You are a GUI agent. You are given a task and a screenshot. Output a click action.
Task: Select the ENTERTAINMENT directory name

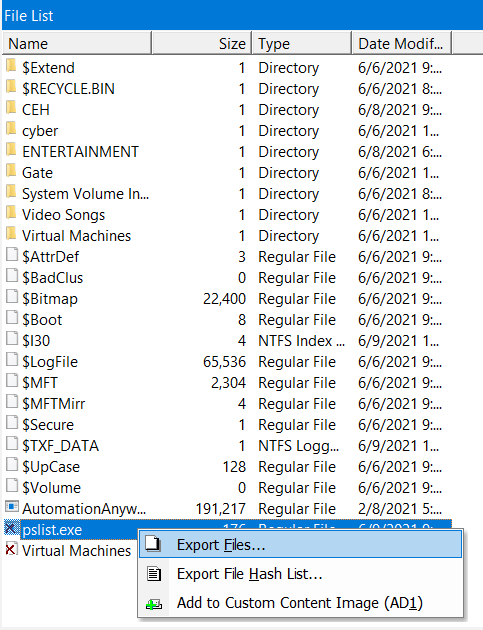(x=80, y=152)
